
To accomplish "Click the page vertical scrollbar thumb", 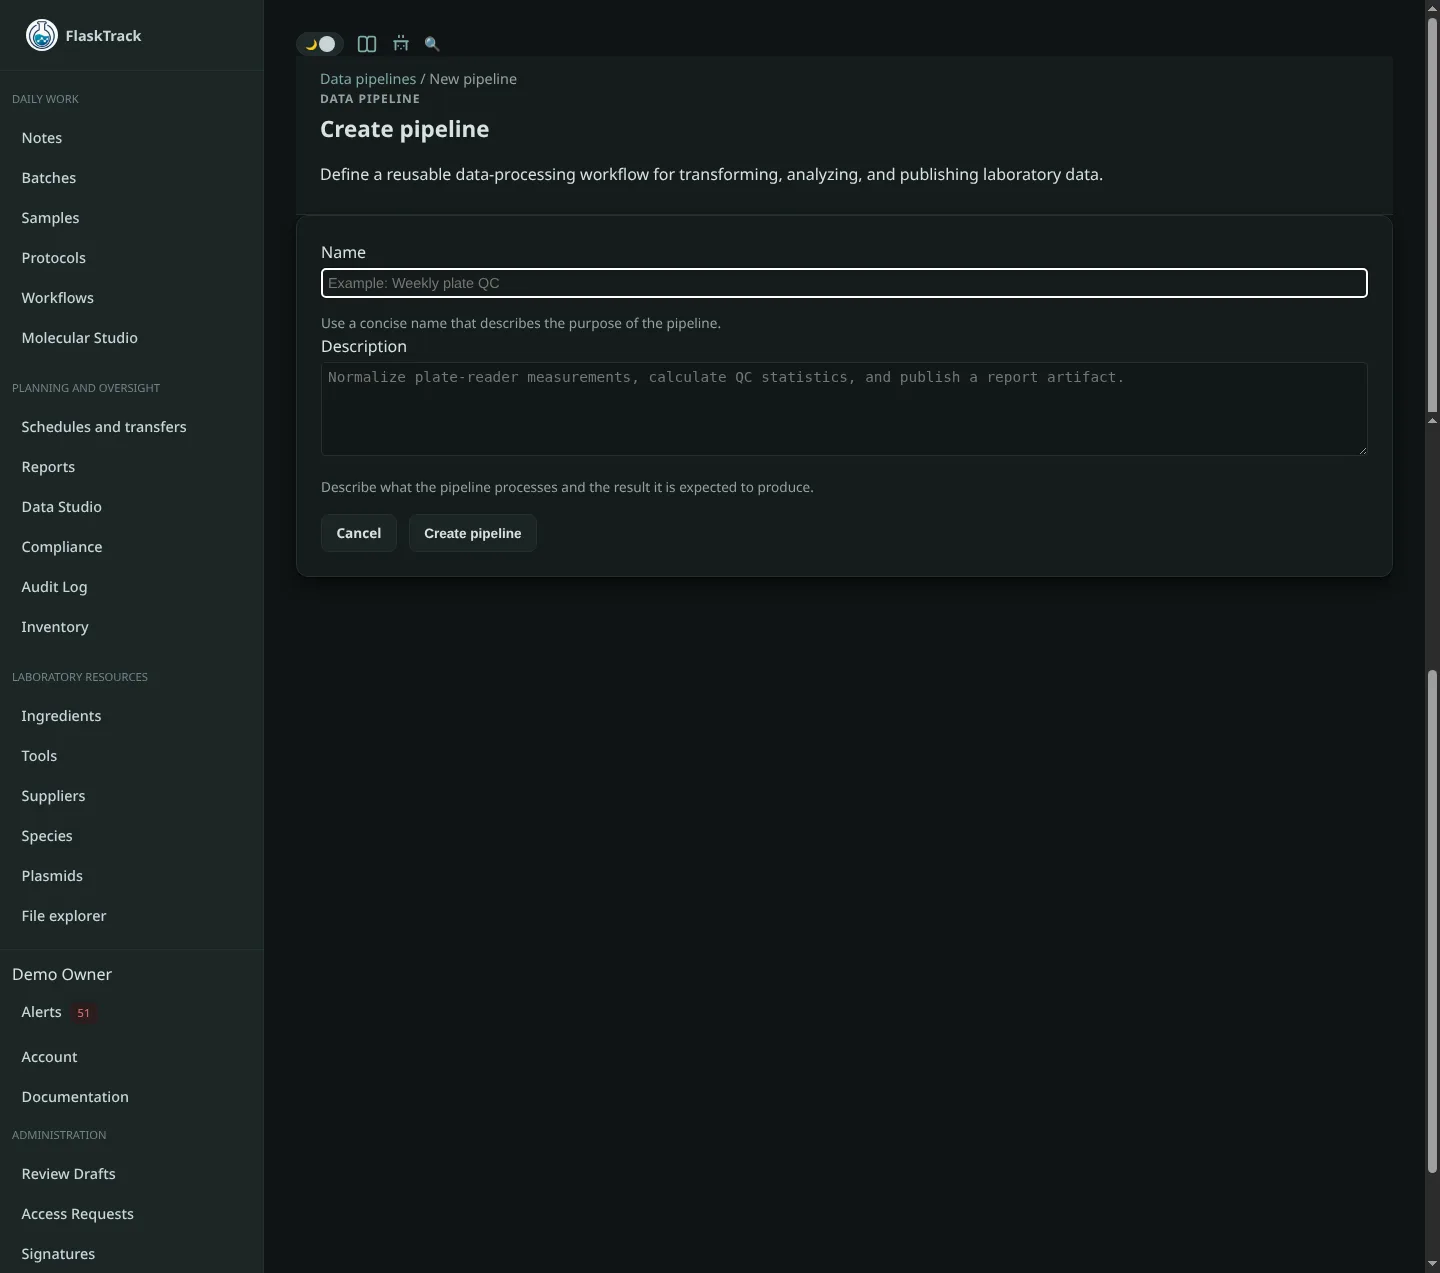I will click(x=1432, y=920).
